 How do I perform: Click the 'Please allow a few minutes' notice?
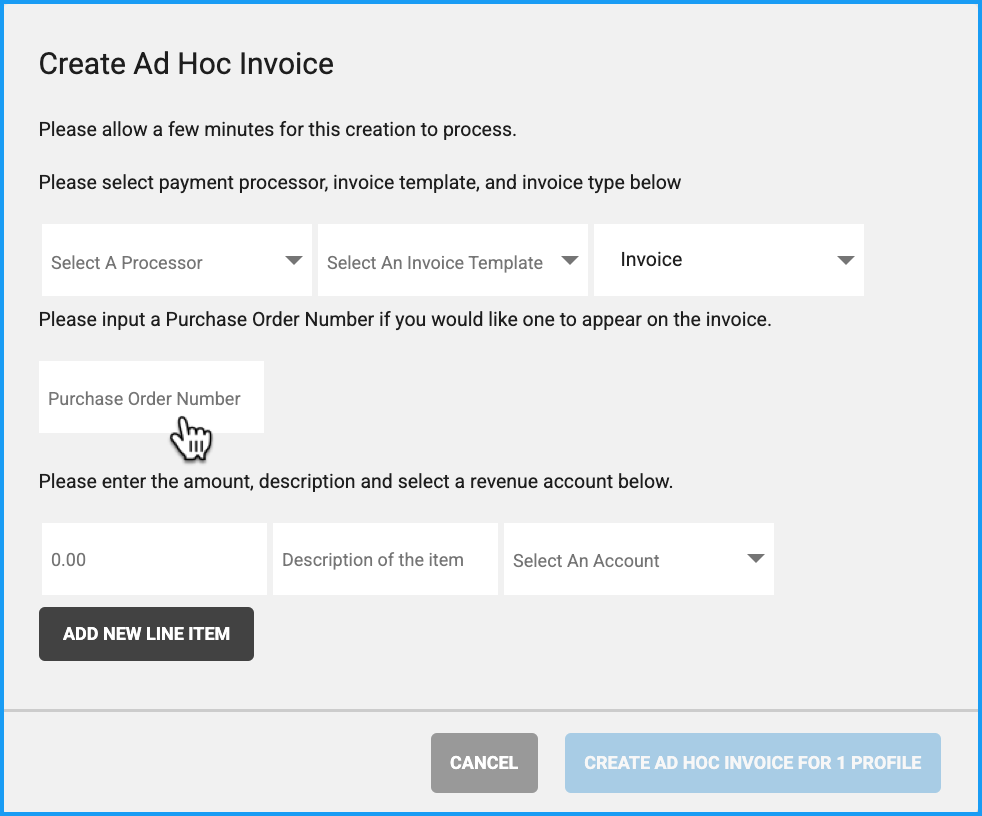click(x=277, y=130)
